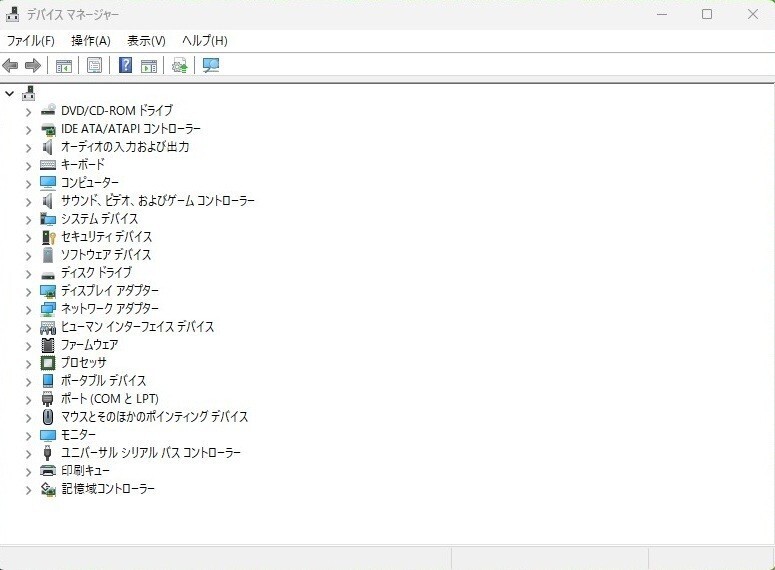Click the コンピューター monitor icon

pyautogui.click(x=48, y=182)
